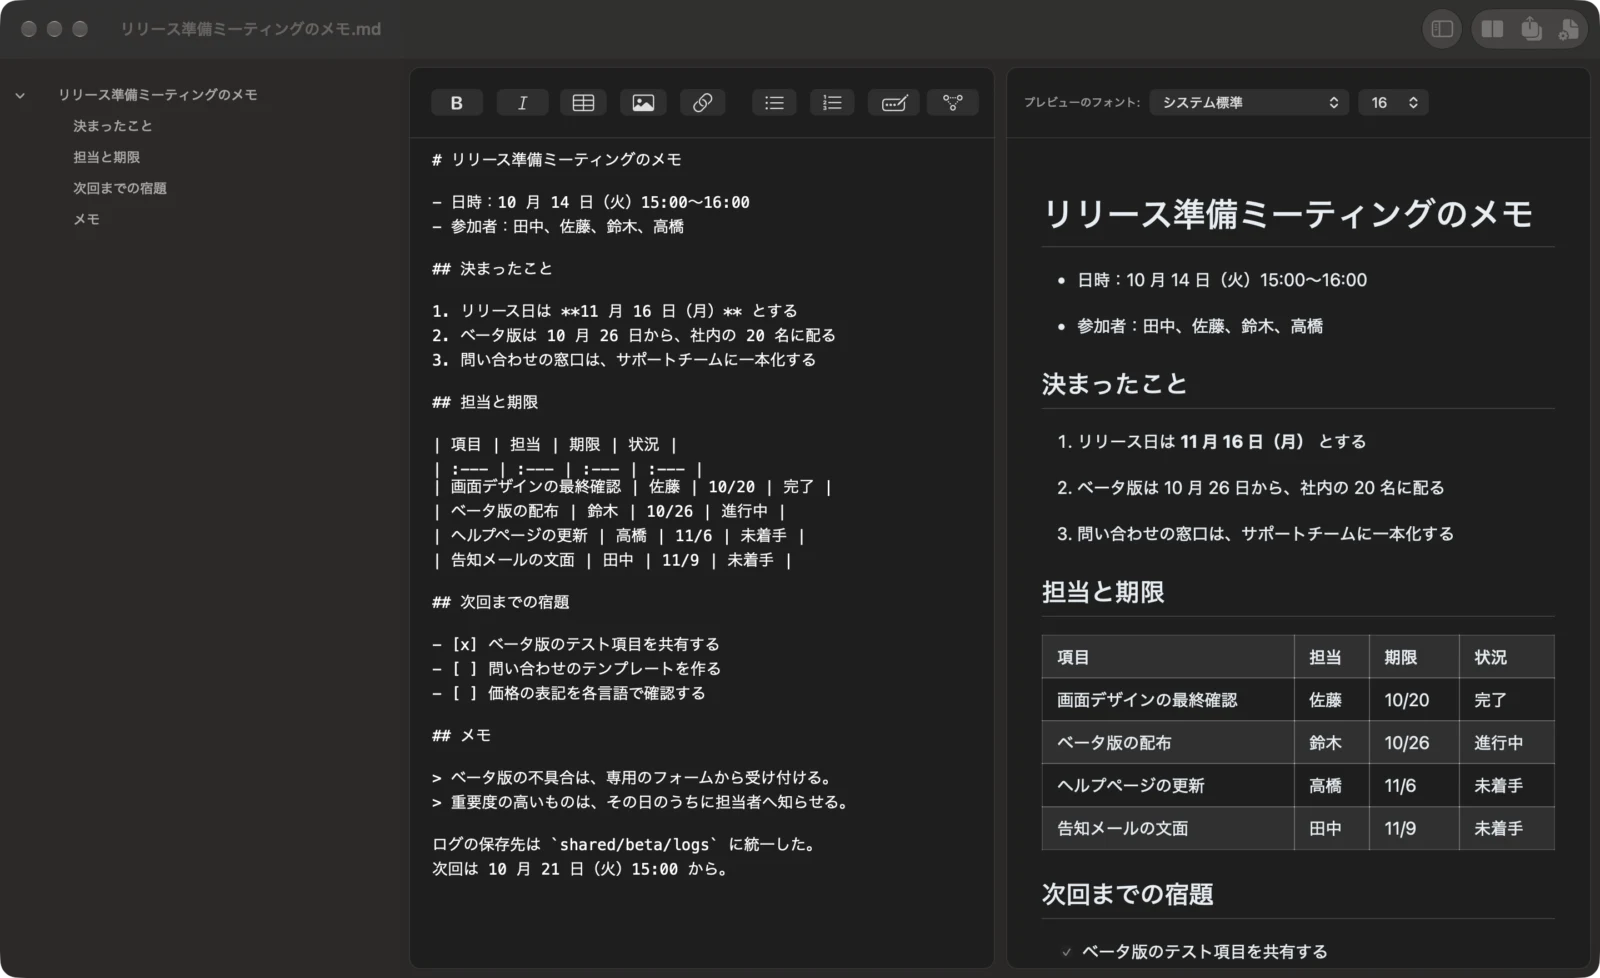Open the preview font dropdown (システム標準)
Image resolution: width=1600 pixels, height=978 pixels.
click(1249, 102)
